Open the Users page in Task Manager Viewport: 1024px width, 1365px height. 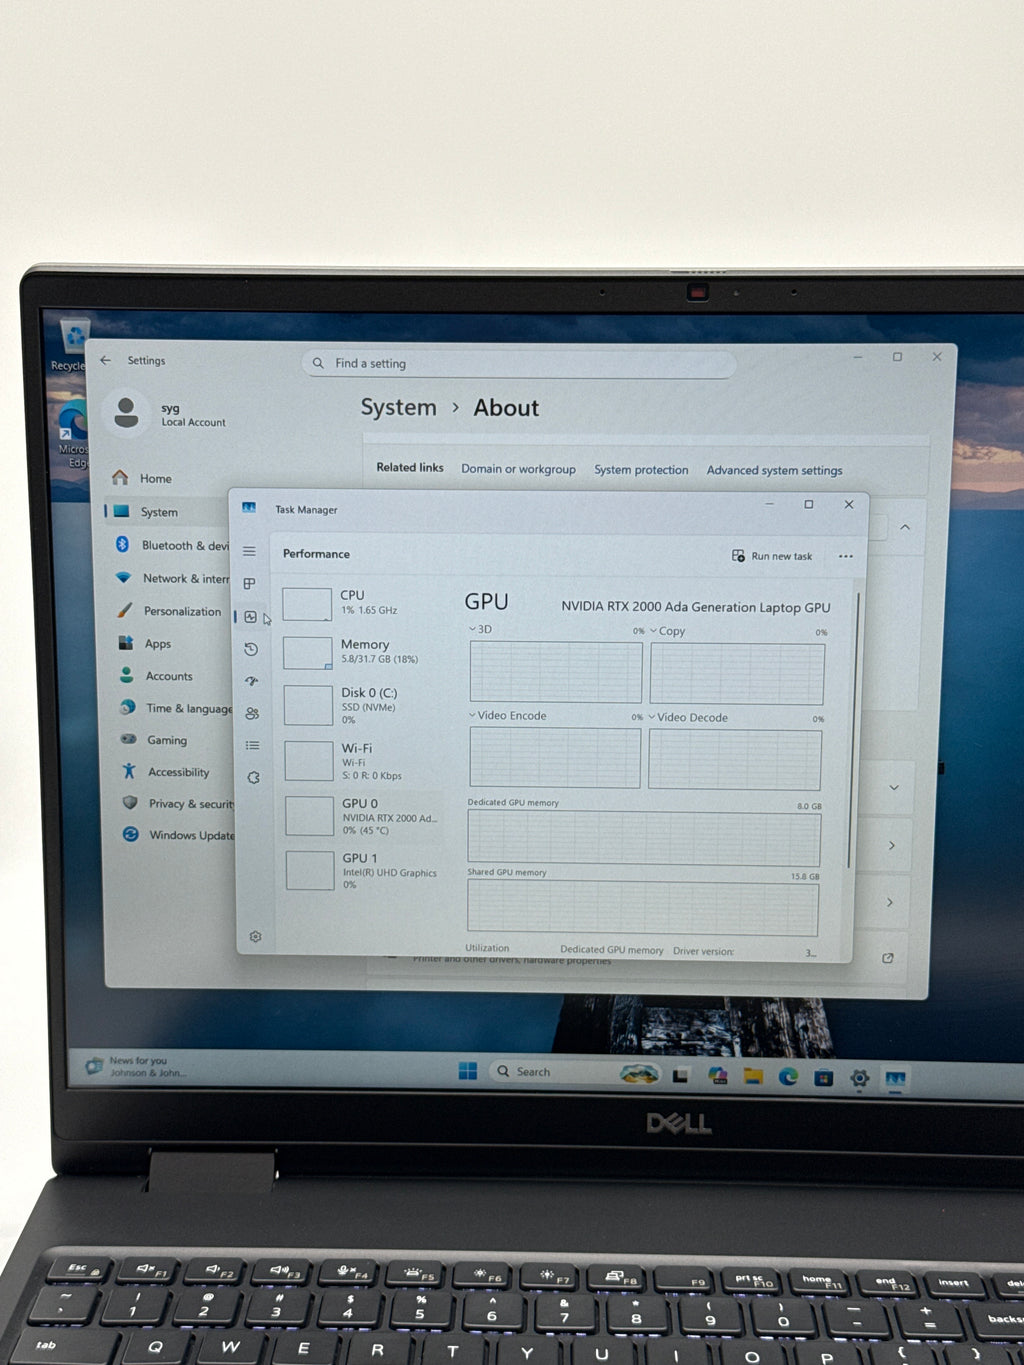point(252,713)
